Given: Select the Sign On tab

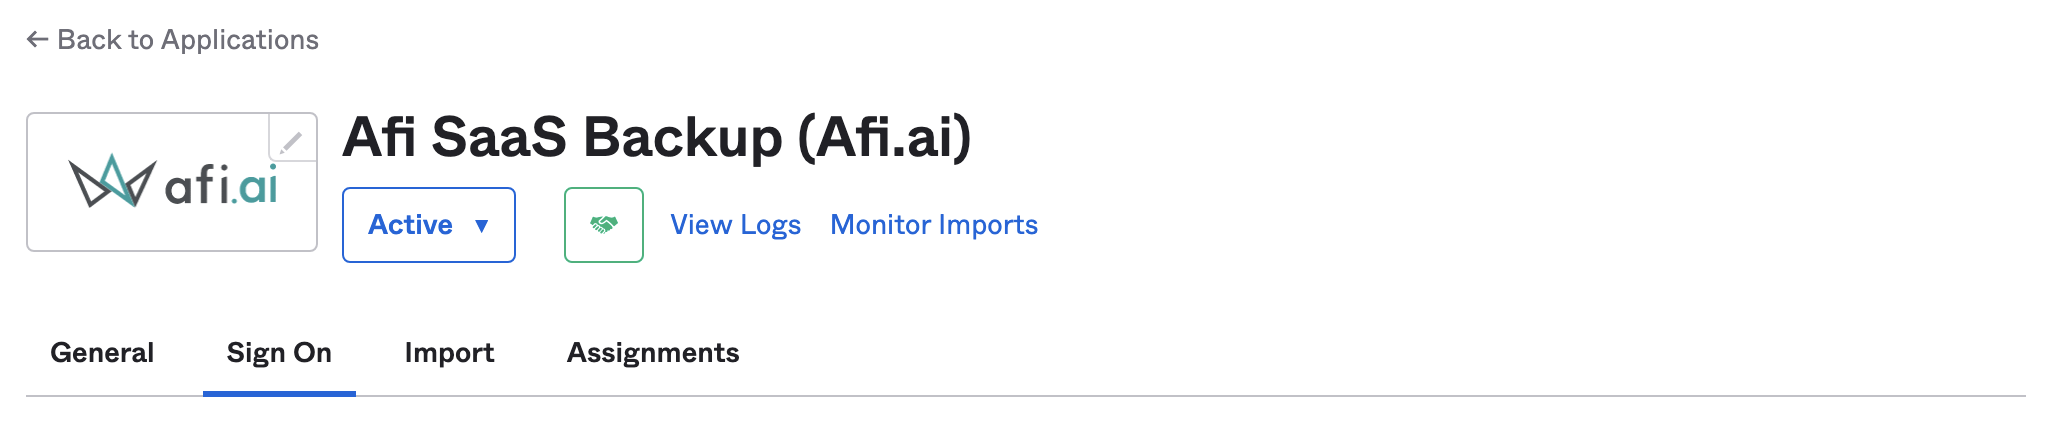Looking at the screenshot, I should click(279, 353).
